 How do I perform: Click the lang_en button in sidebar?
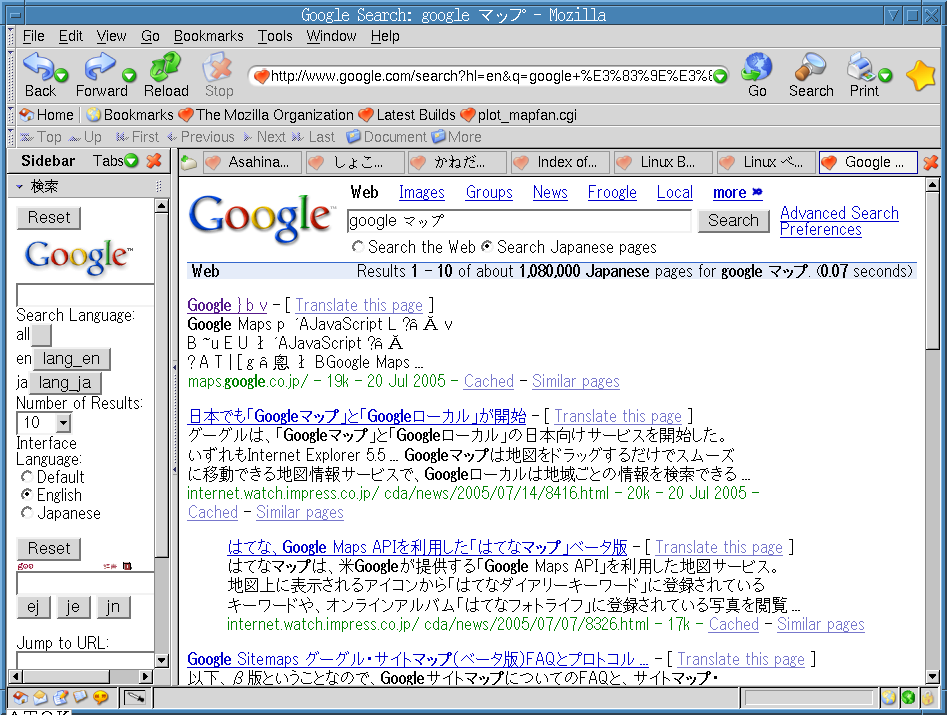[x=71, y=359]
